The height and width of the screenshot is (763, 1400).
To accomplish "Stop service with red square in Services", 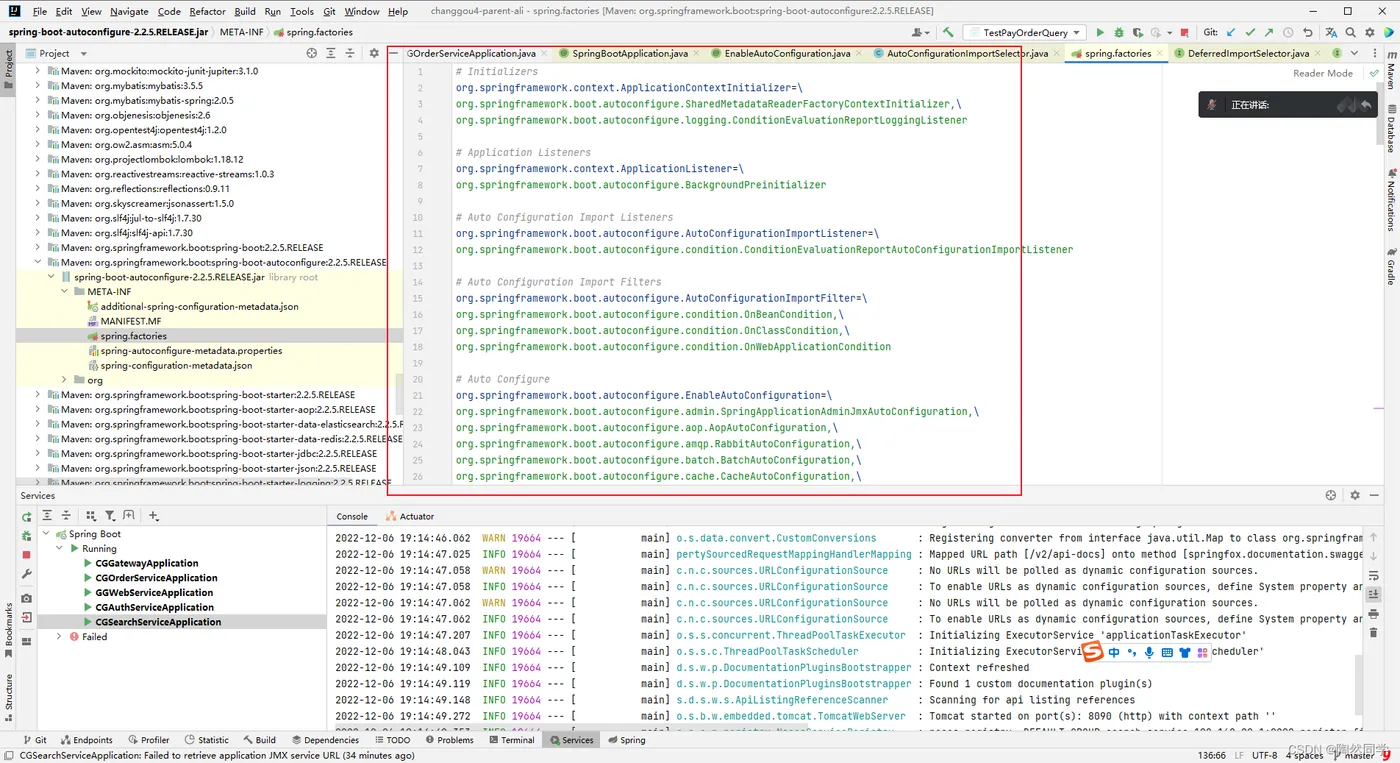I will tap(27, 555).
